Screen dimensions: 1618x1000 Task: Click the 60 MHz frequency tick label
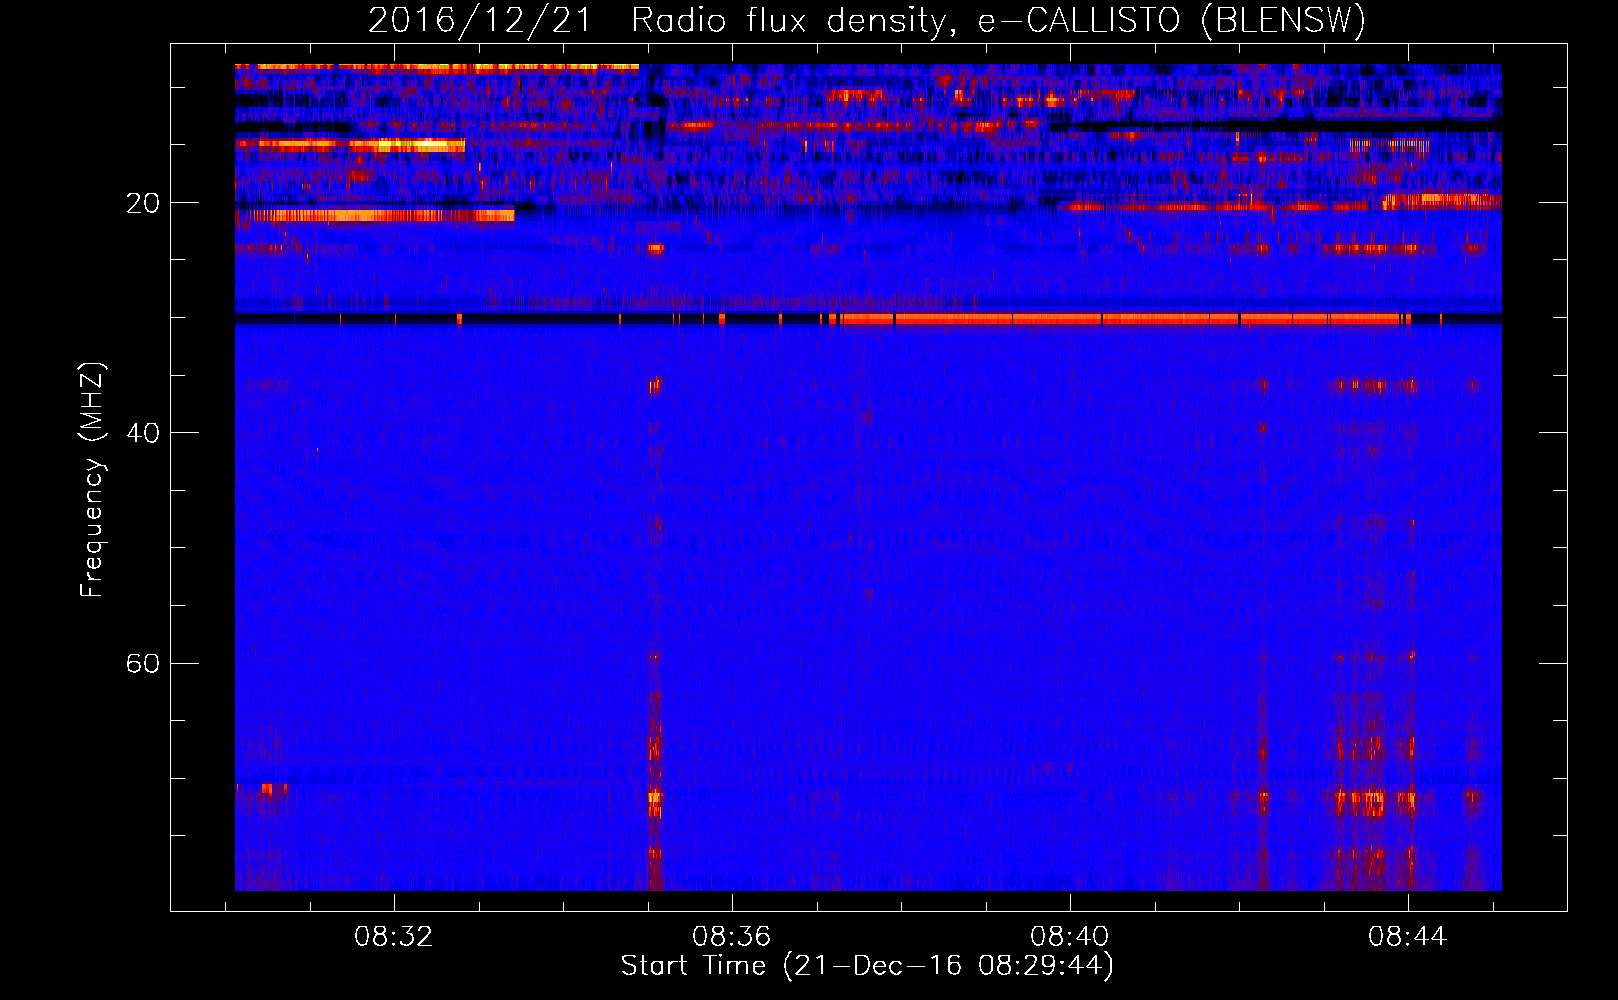[143, 664]
